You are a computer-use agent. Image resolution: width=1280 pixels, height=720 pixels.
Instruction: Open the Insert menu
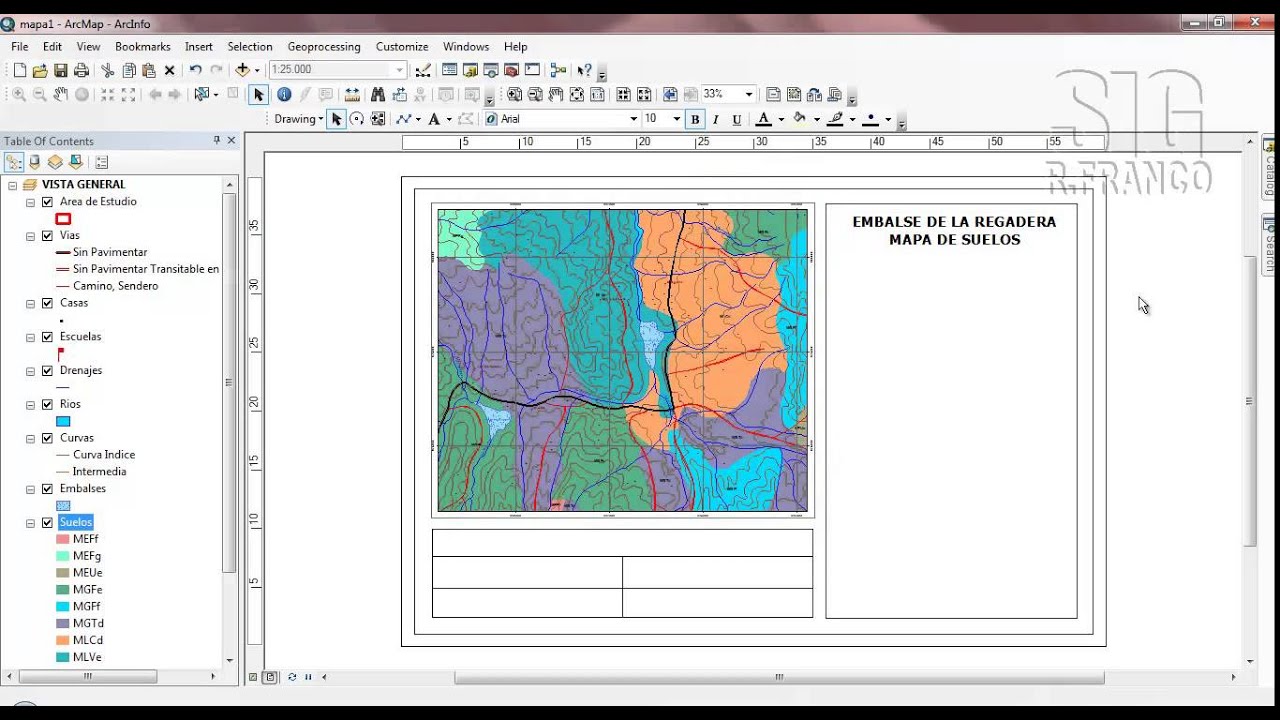pos(199,47)
